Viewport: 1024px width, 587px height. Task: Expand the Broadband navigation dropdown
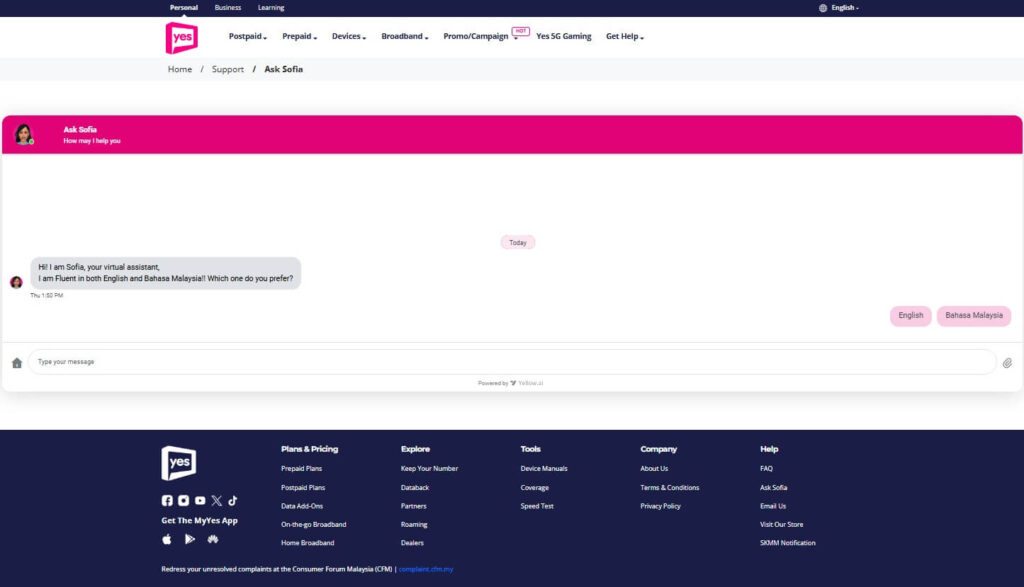pos(404,37)
